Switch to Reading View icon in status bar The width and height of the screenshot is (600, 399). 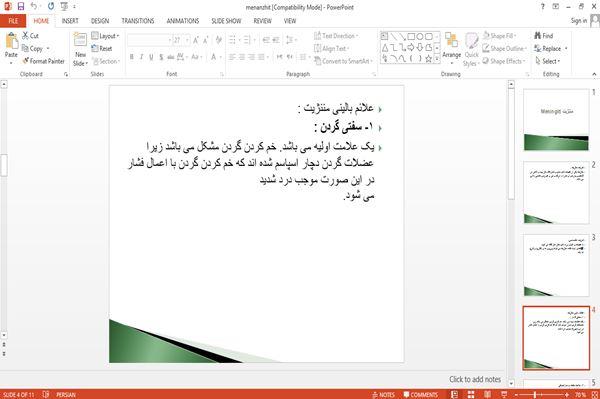point(488,394)
